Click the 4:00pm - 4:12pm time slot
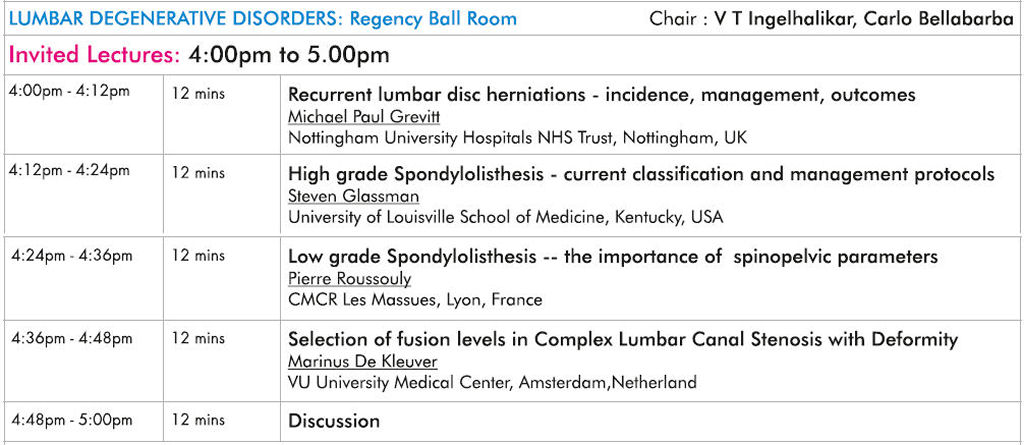Image resolution: width=1024 pixels, height=445 pixels. click(69, 91)
